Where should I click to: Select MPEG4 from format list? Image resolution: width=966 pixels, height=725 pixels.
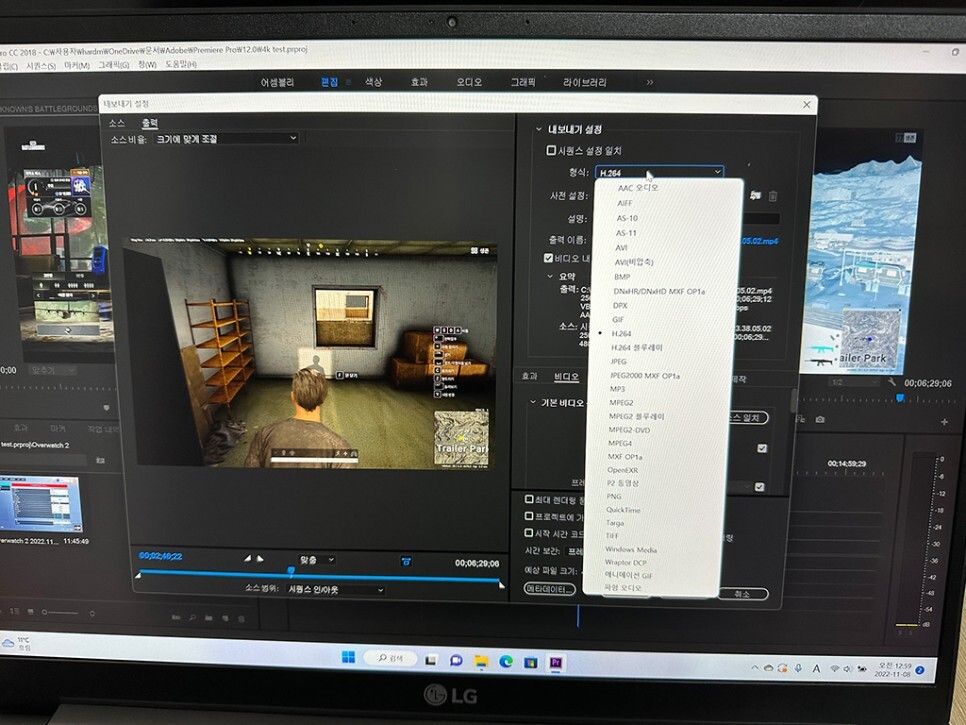(620, 443)
